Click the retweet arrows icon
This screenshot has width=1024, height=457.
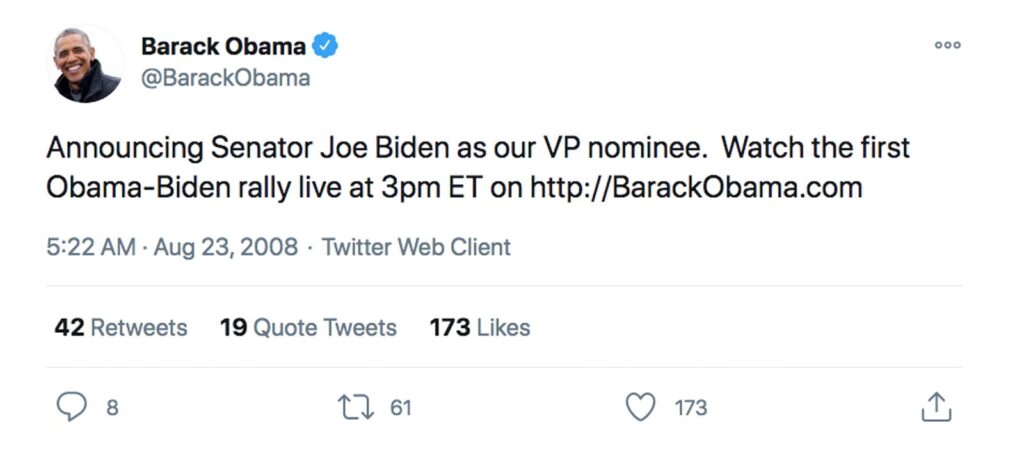pos(355,407)
